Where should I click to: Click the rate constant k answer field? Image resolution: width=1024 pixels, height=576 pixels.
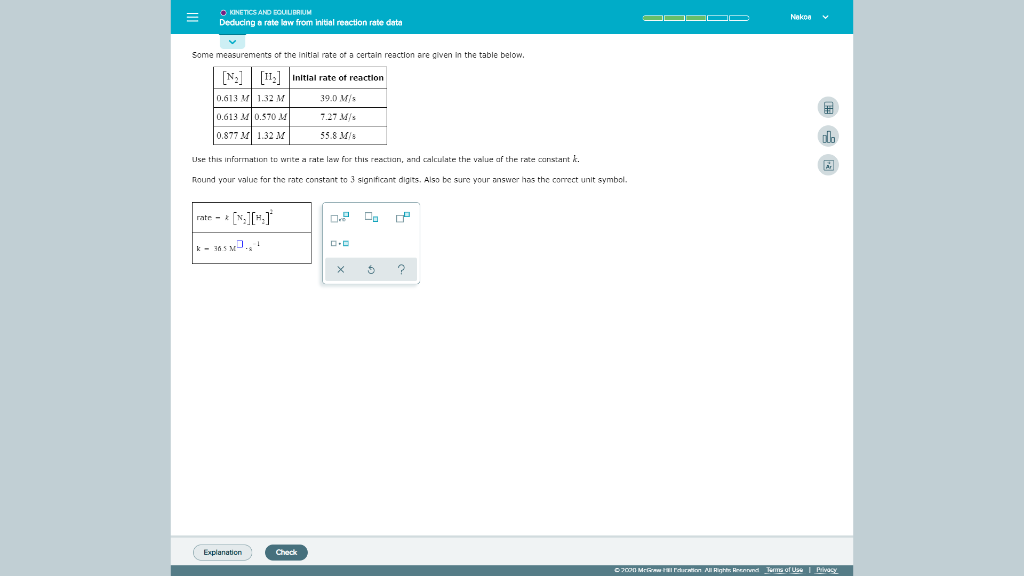click(x=251, y=248)
